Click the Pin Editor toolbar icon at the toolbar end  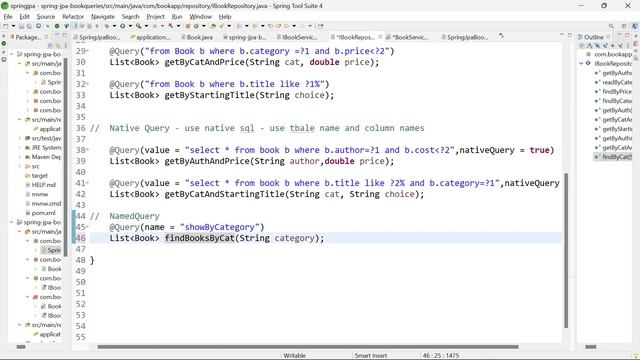click(320, 26)
